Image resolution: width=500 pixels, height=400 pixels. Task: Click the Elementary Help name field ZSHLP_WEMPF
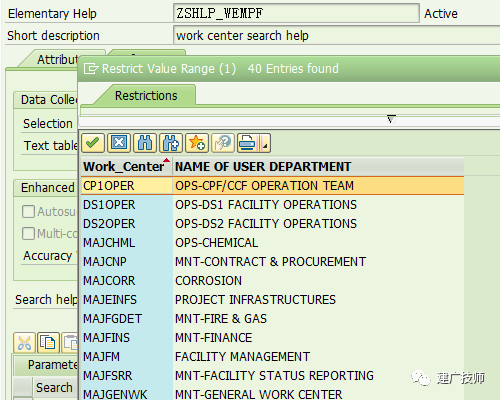click(x=296, y=13)
